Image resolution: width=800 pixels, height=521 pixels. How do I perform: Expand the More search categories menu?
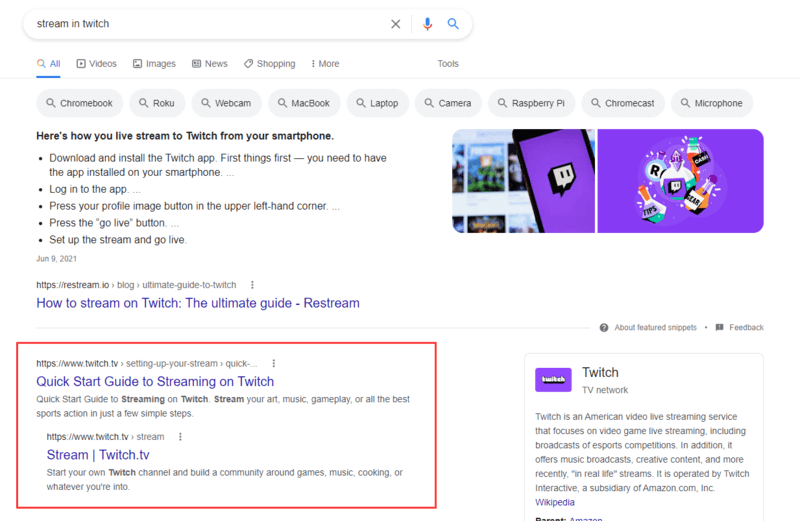324,64
